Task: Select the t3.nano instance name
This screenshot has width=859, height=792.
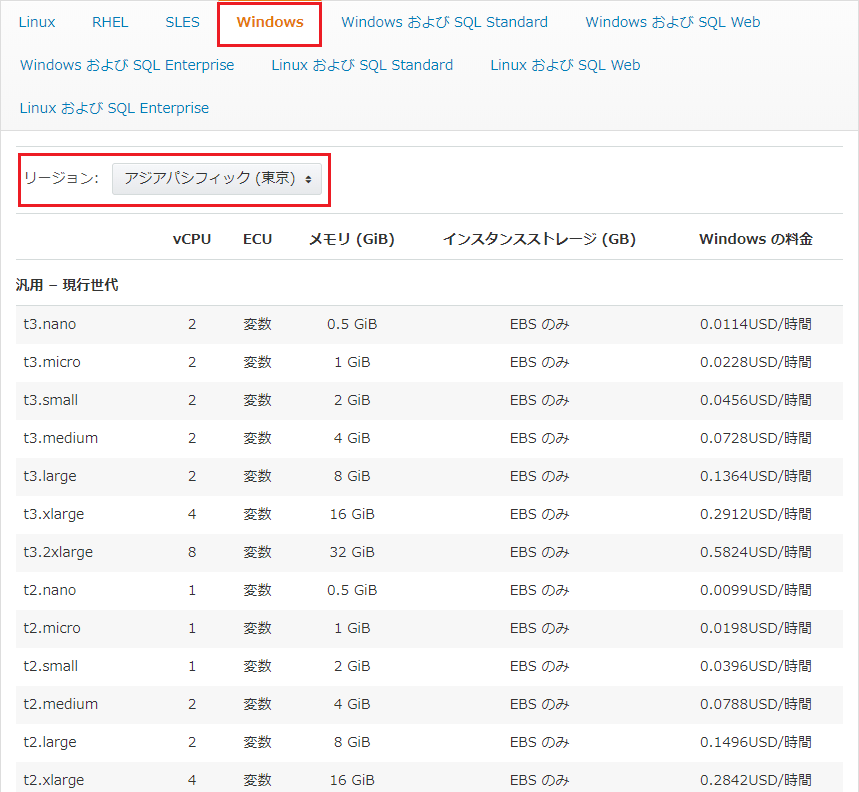Action: click(x=50, y=324)
